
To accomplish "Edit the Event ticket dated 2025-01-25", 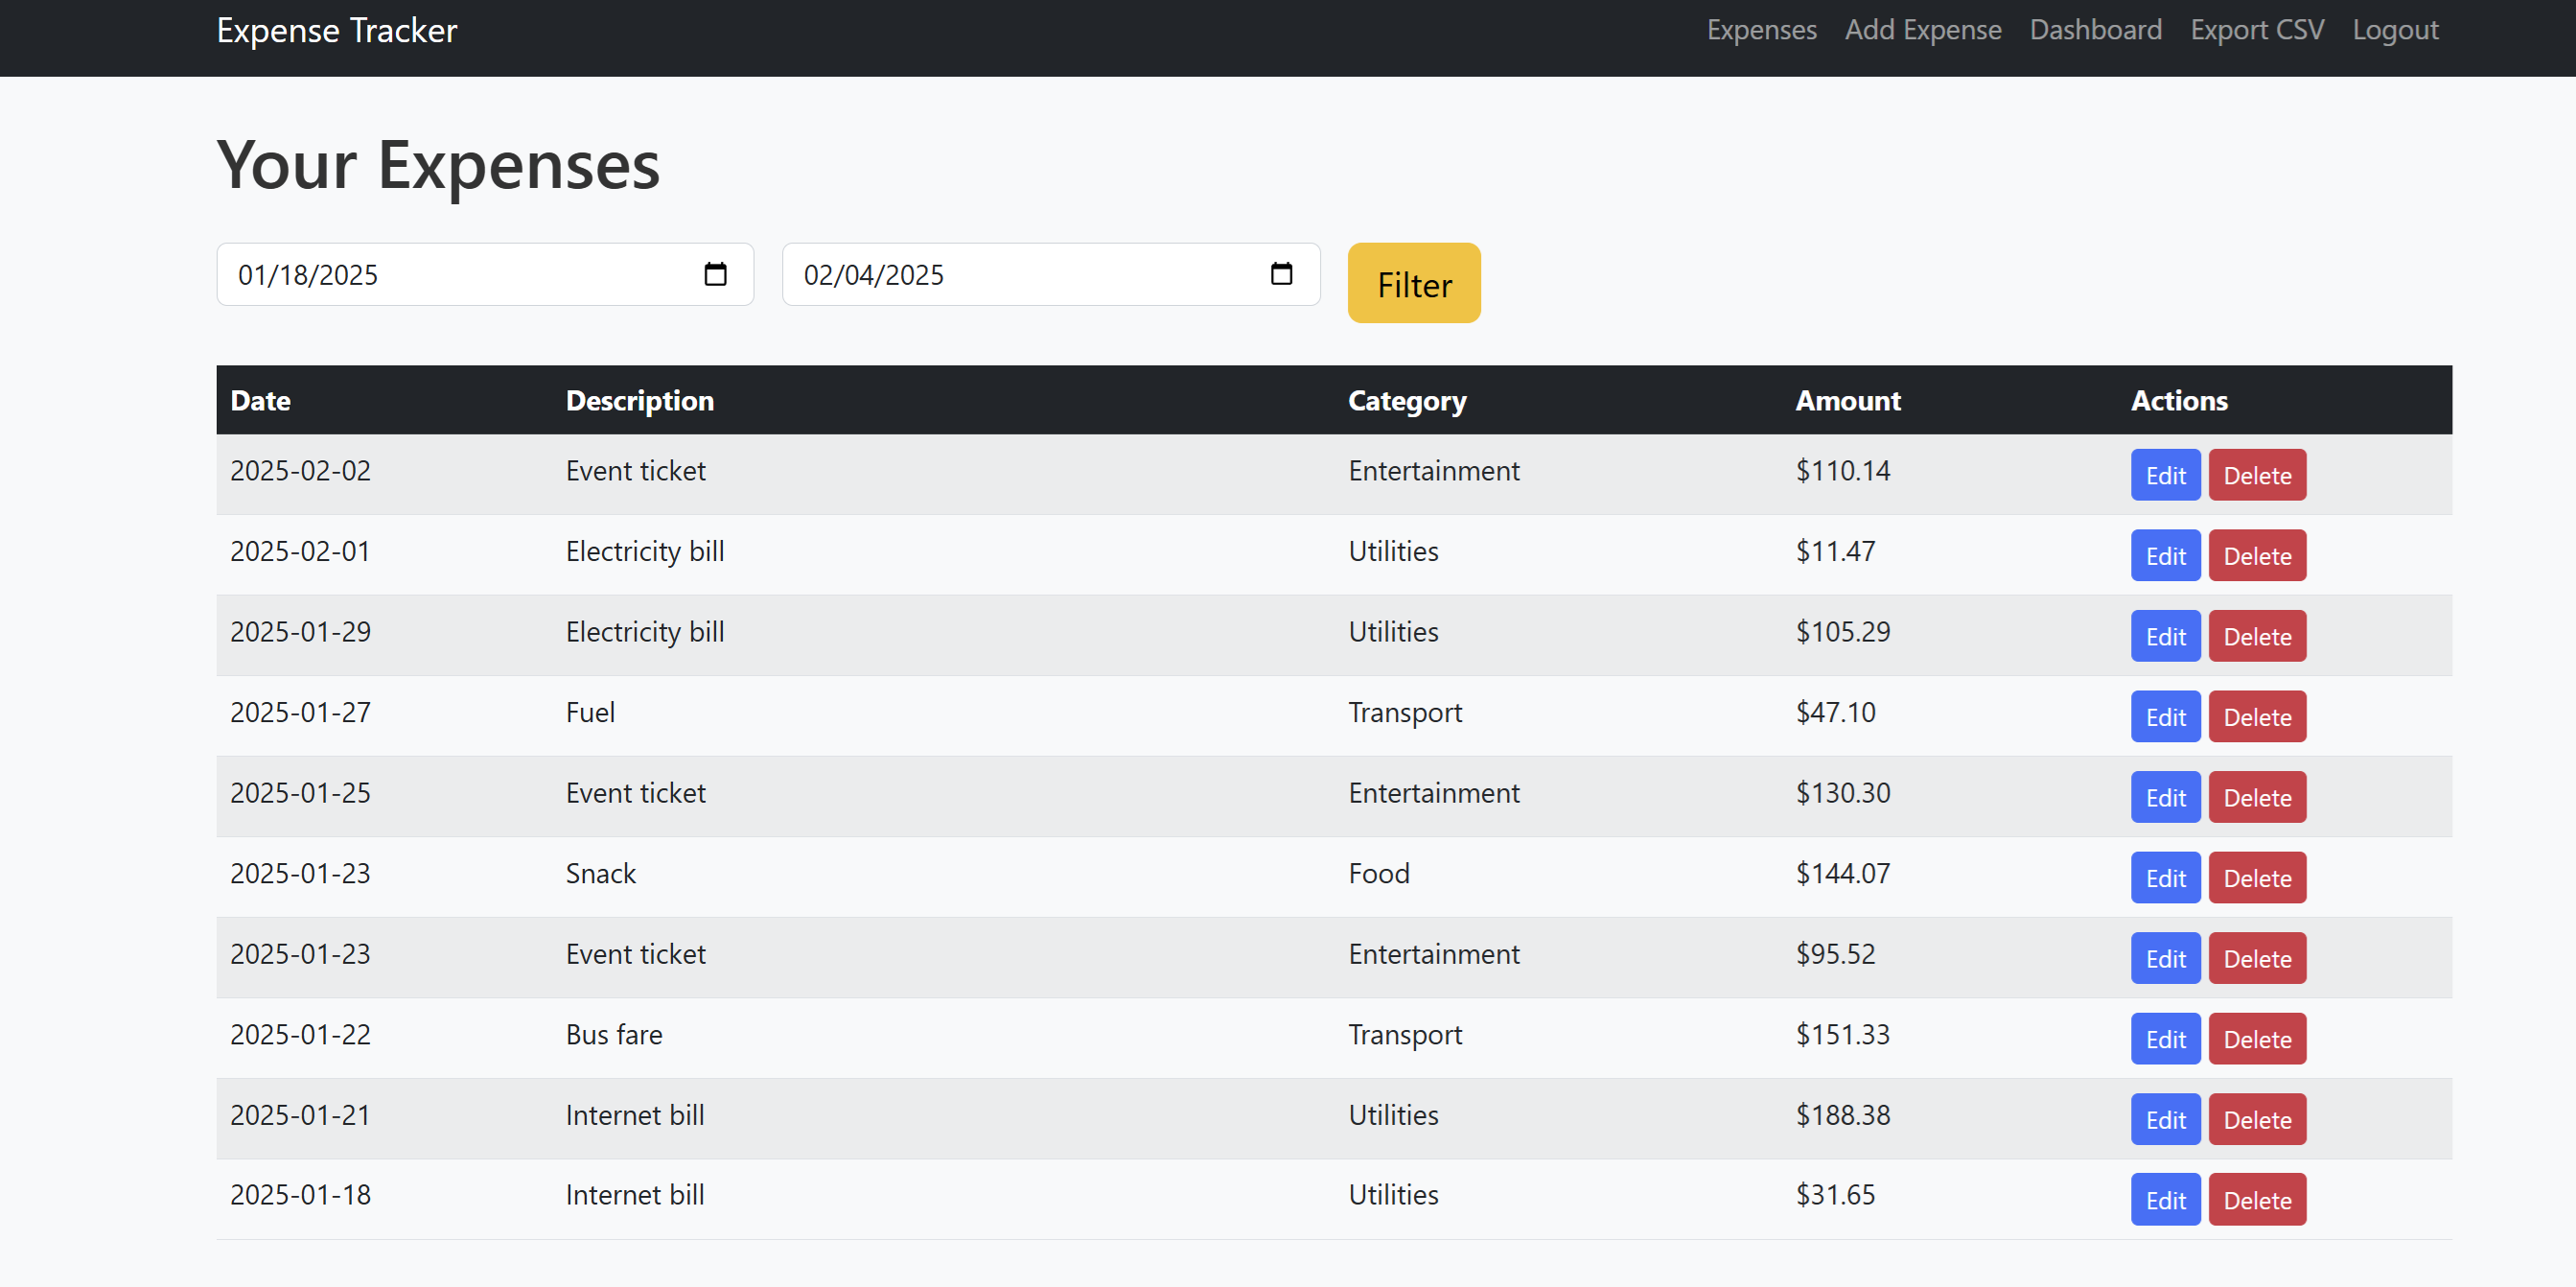I will [x=2165, y=797].
